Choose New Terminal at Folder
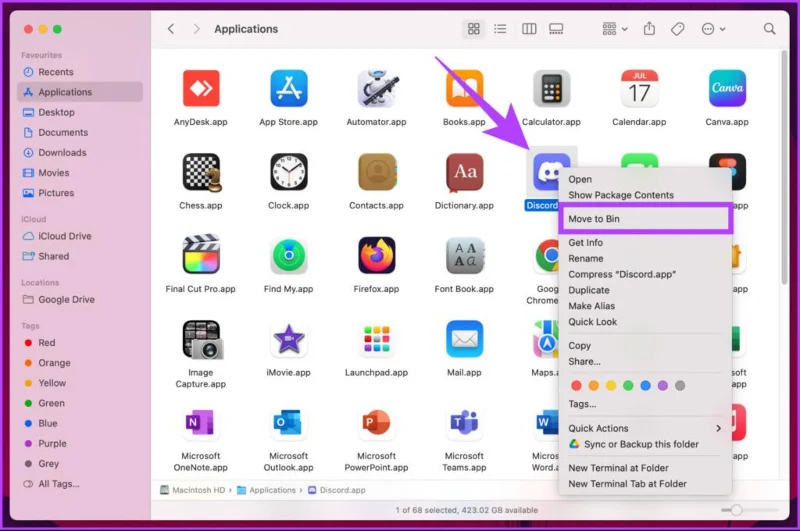The width and height of the screenshot is (800, 531). (x=645, y=468)
